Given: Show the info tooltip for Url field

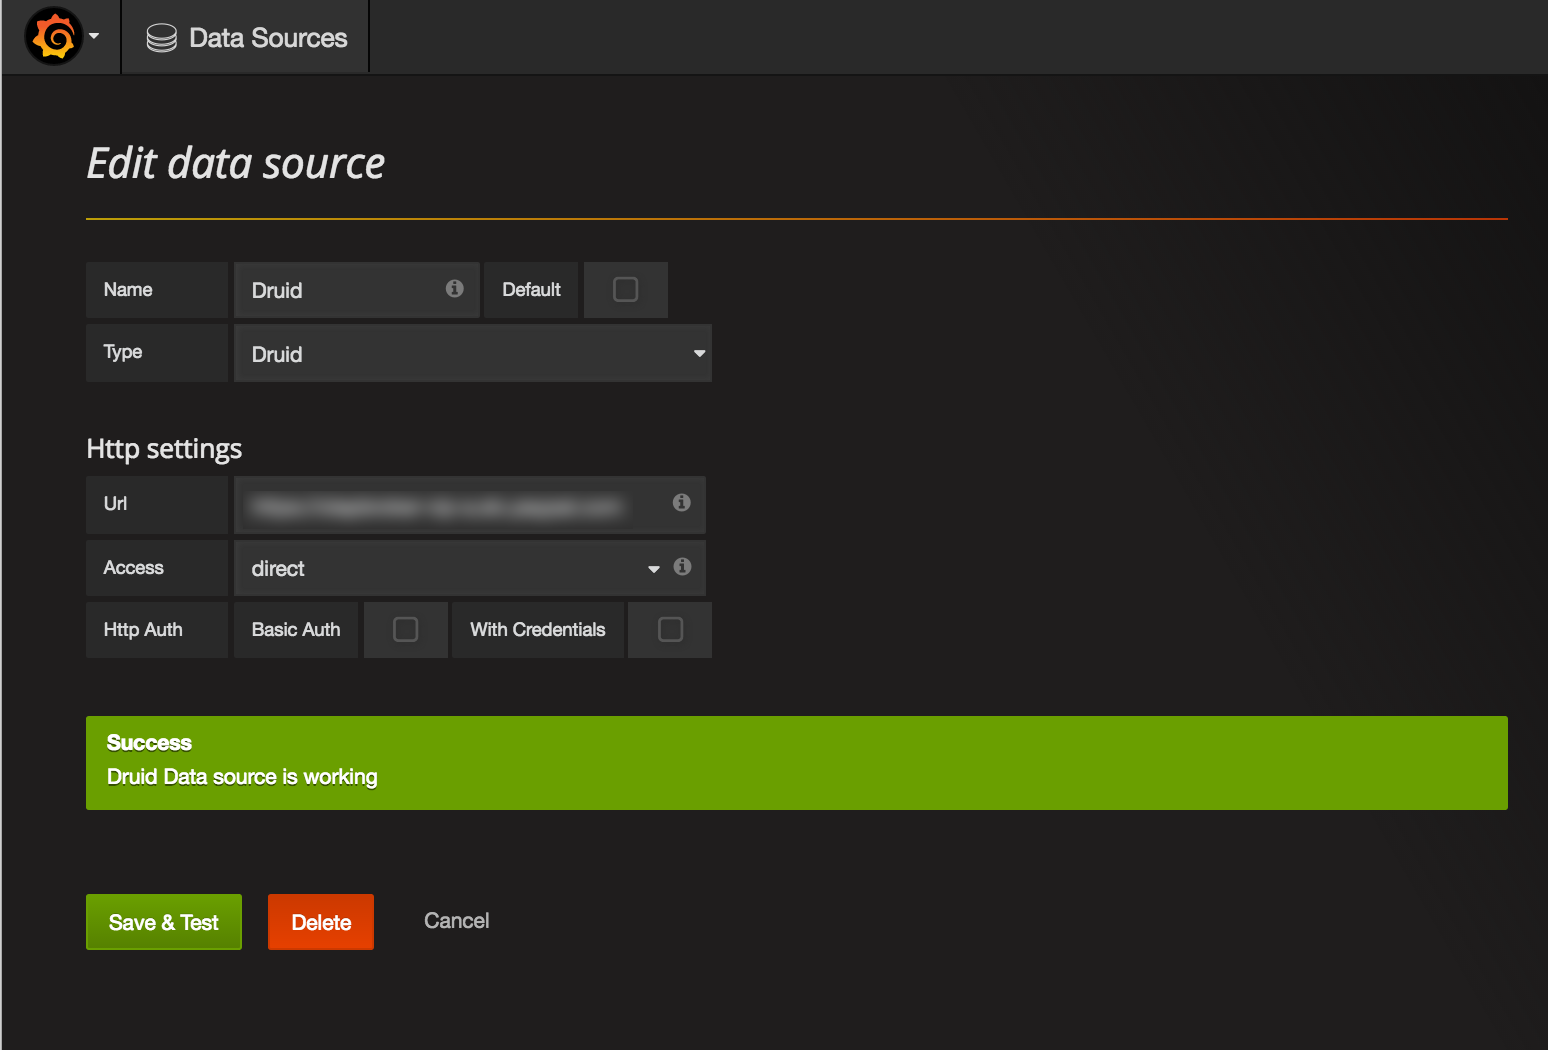Looking at the screenshot, I should tap(682, 502).
